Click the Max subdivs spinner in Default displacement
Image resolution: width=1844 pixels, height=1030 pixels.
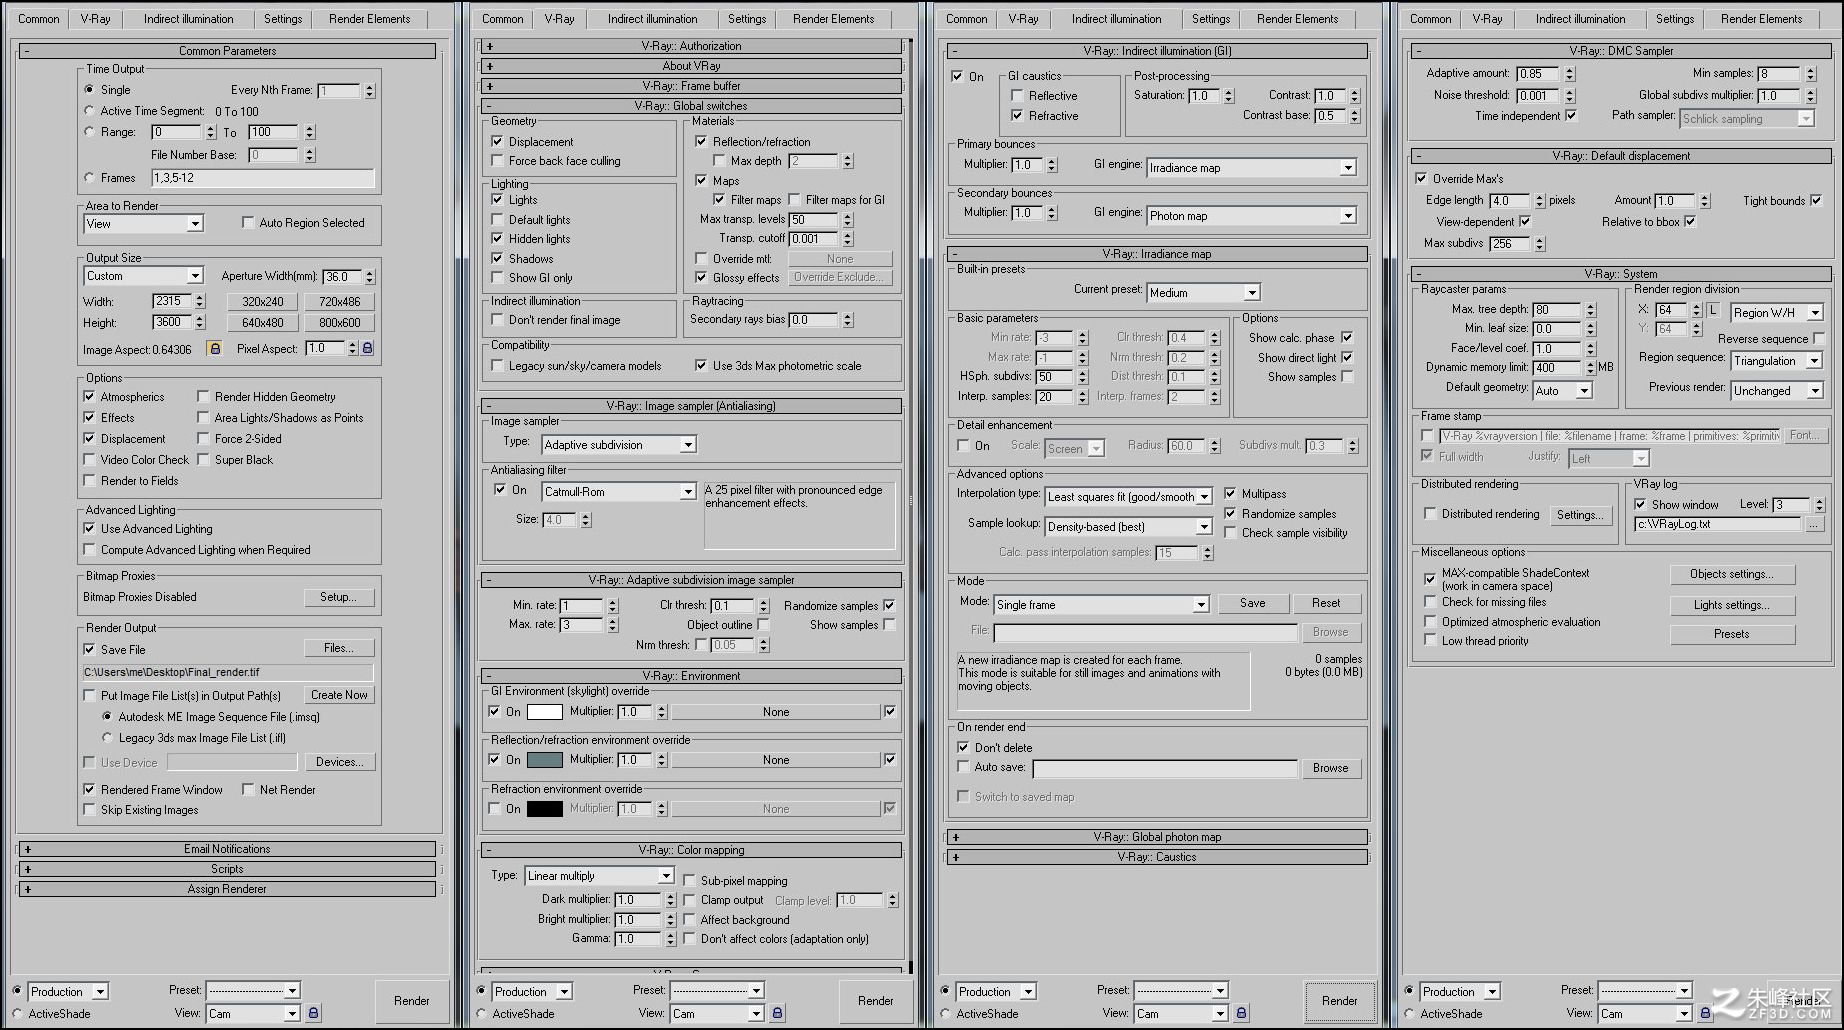(x=1540, y=244)
